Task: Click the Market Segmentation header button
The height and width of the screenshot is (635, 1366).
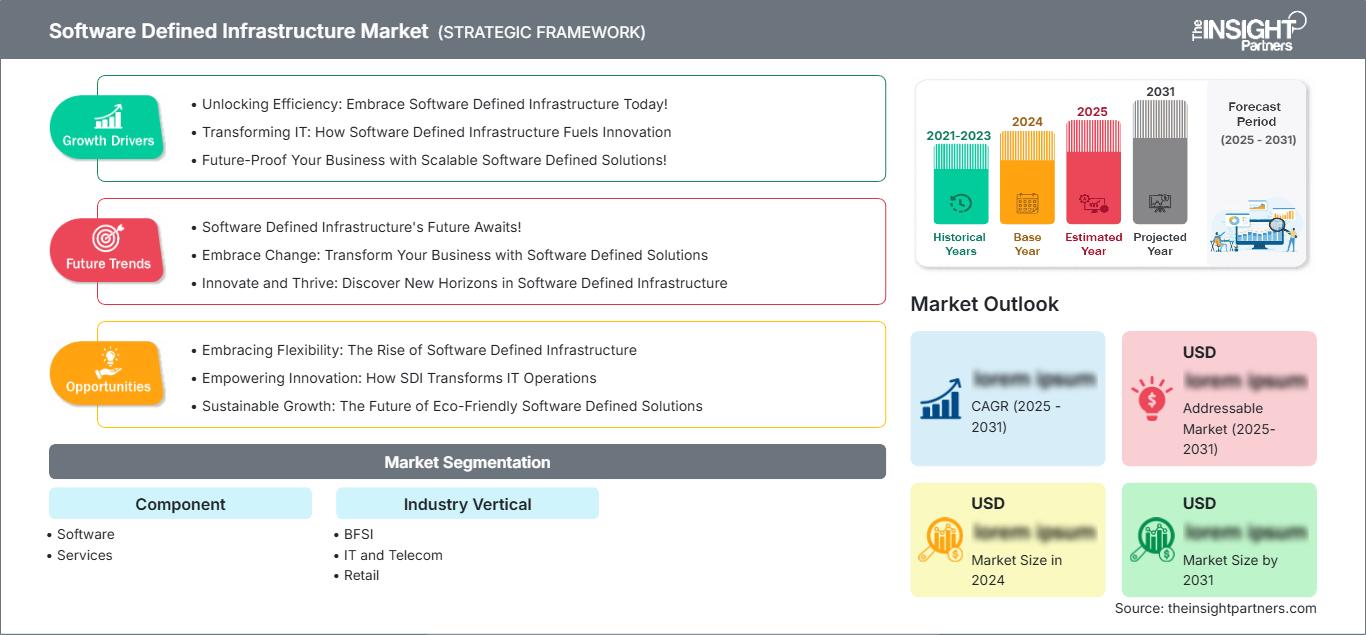Action: coord(467,461)
